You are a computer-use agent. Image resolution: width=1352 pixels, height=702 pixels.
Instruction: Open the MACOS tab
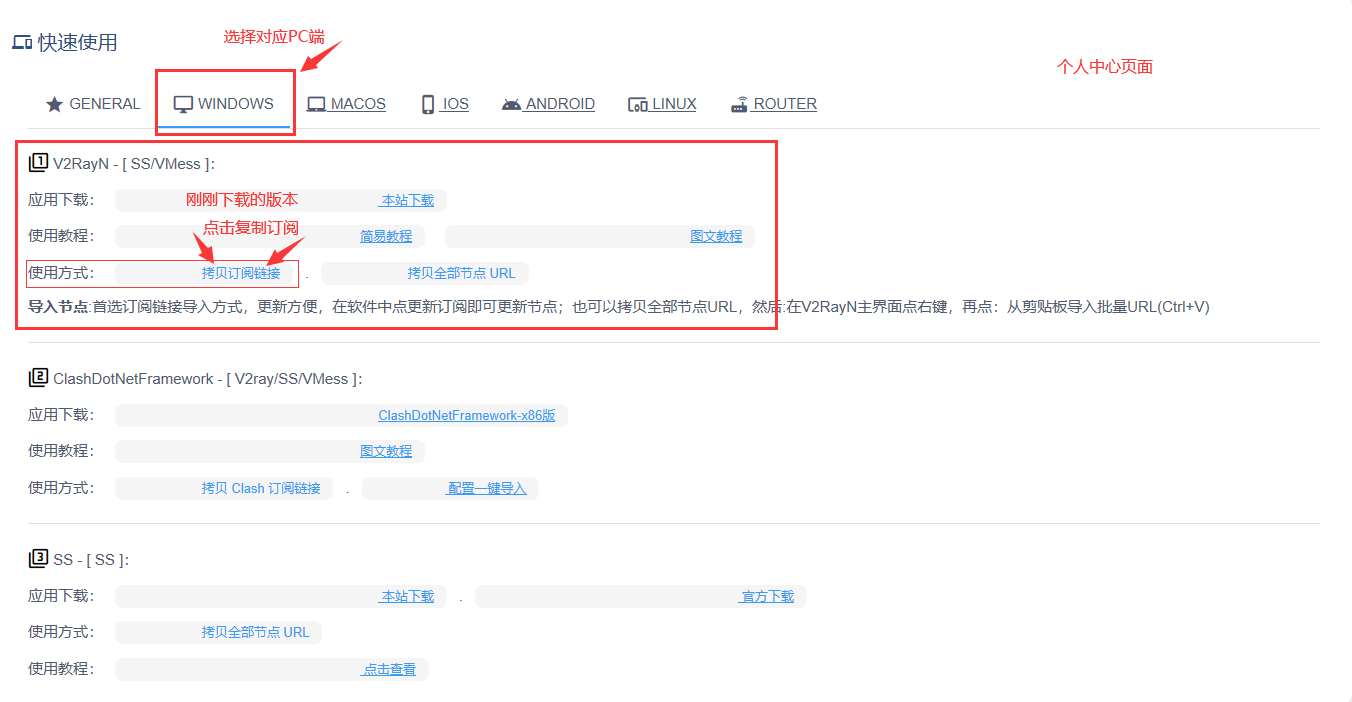346,104
